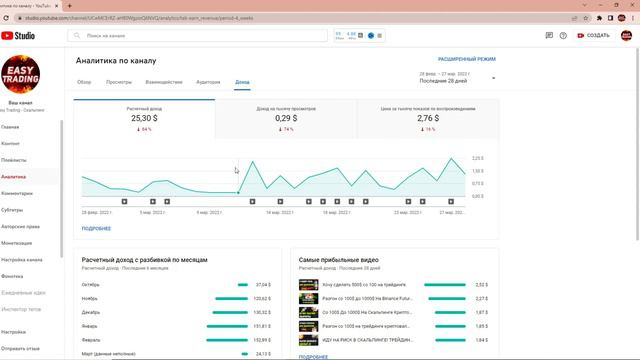
Task: Click the main page vertical scrollbar
Action: pyautogui.click(x=637, y=144)
